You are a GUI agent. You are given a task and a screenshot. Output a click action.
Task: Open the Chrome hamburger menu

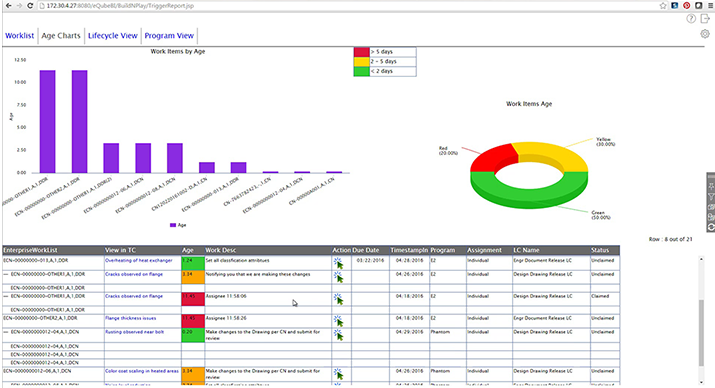(710, 5)
